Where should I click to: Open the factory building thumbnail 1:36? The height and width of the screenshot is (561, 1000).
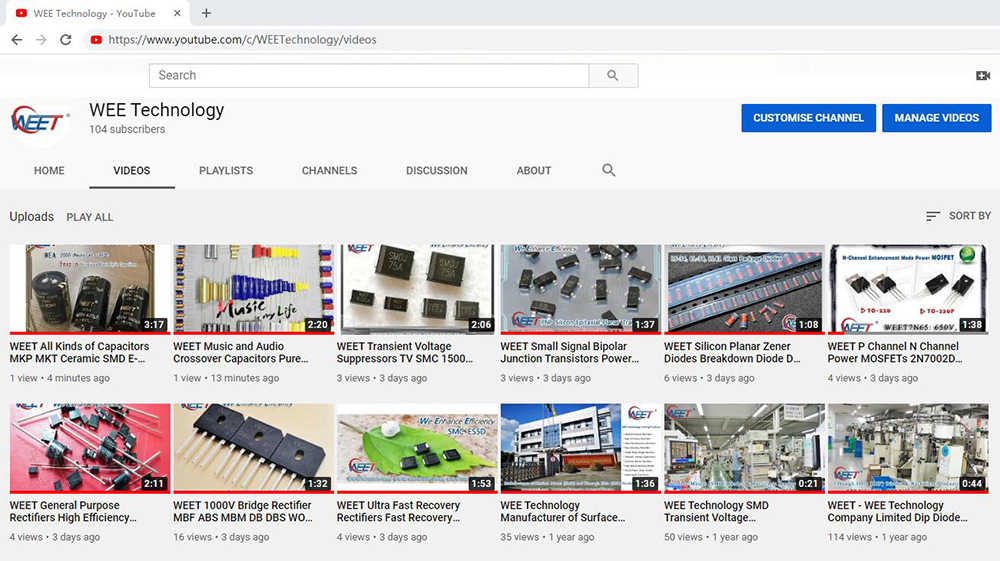[x=580, y=448]
